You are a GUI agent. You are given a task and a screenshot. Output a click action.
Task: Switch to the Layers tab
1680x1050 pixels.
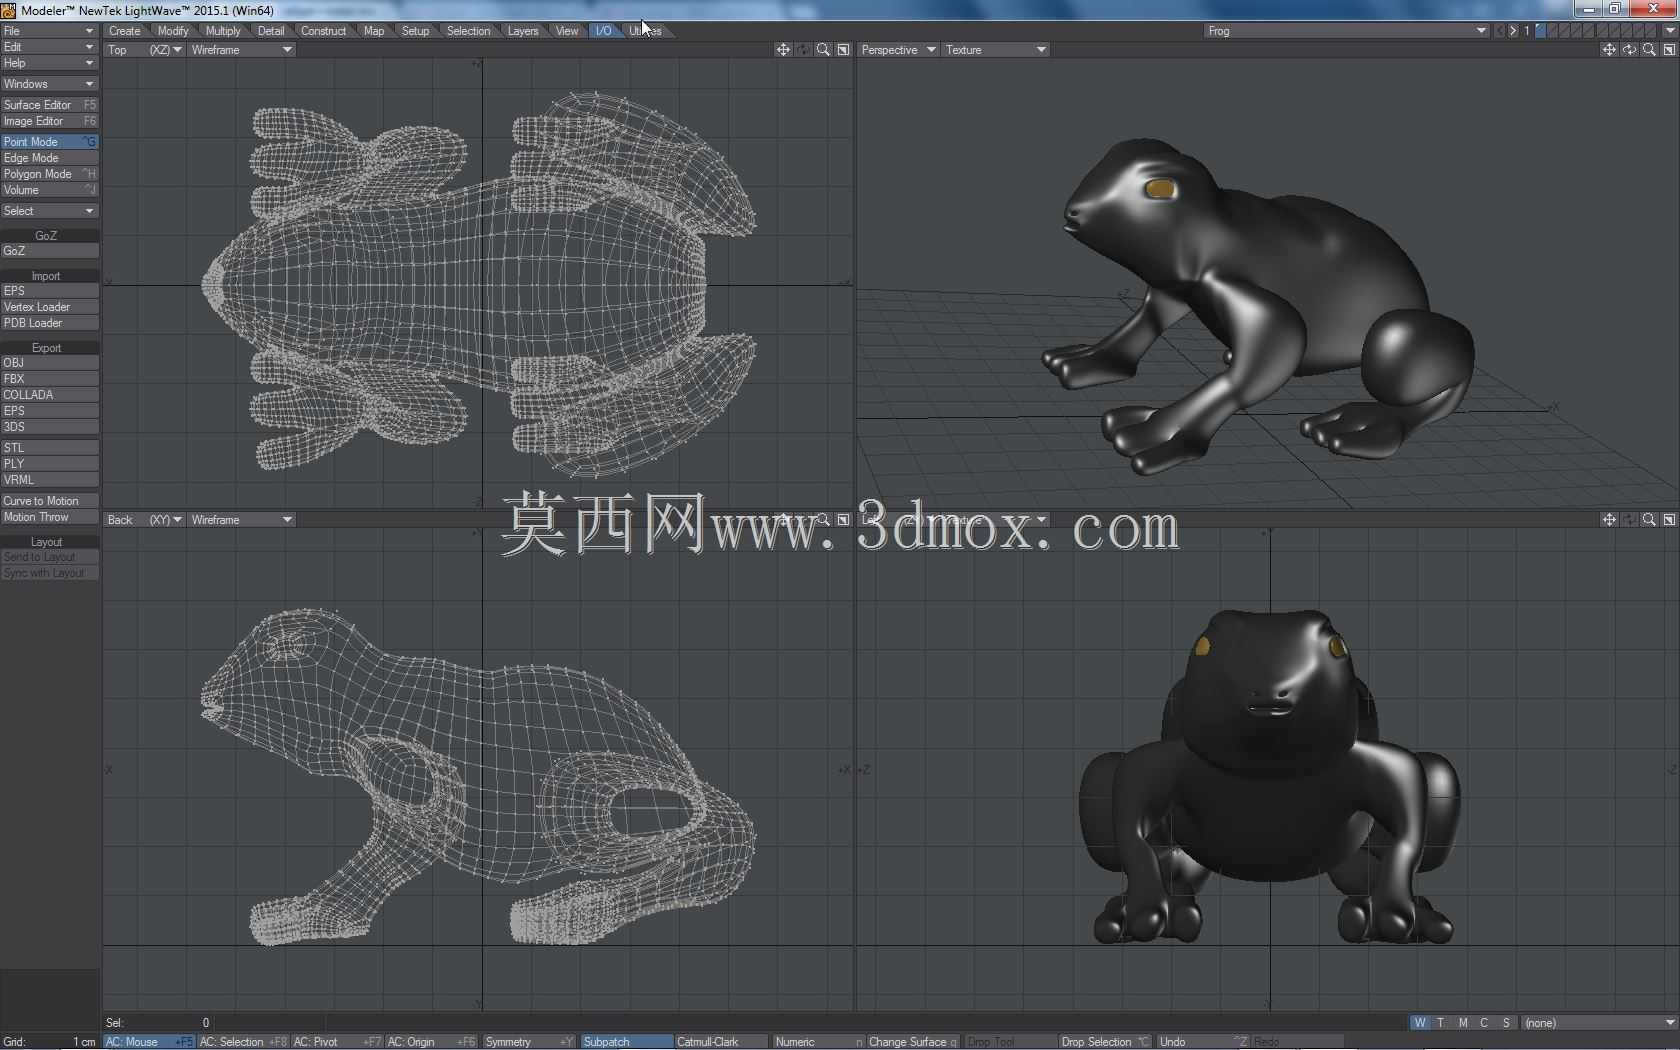pos(523,31)
